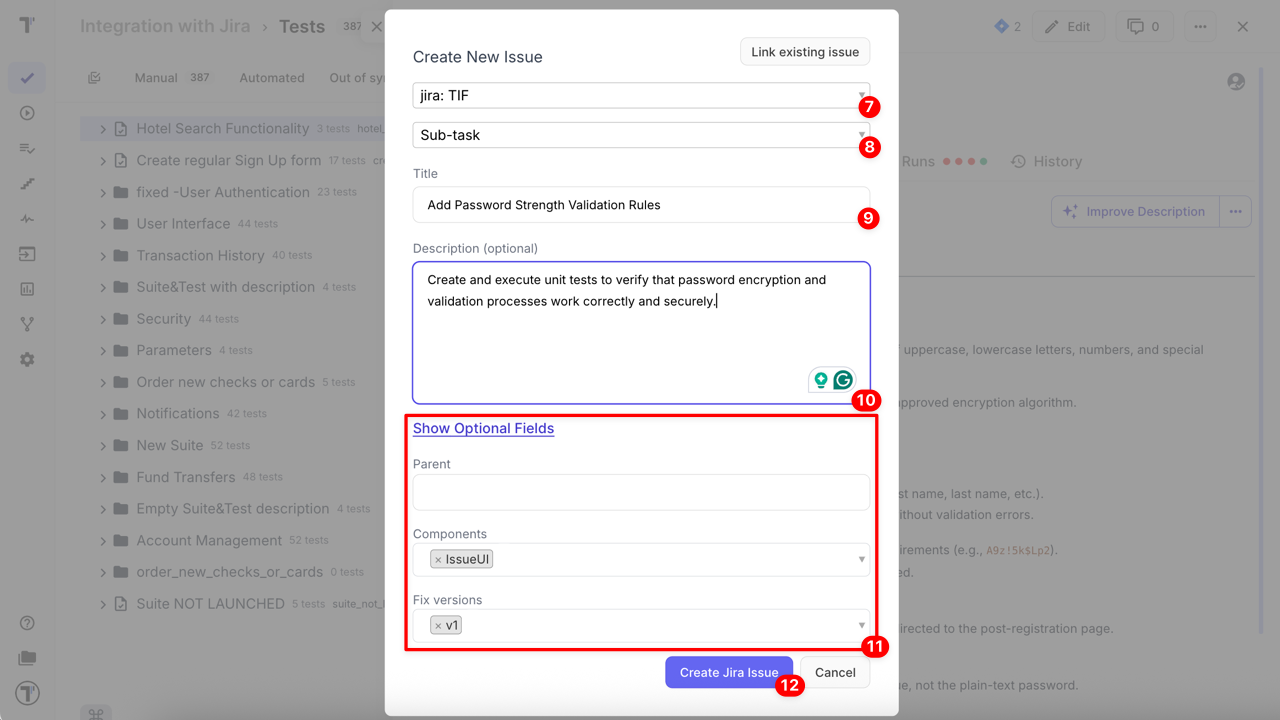This screenshot has height=720, width=1280.
Task: Open Settings via the gear icon
Action: click(x=26, y=358)
